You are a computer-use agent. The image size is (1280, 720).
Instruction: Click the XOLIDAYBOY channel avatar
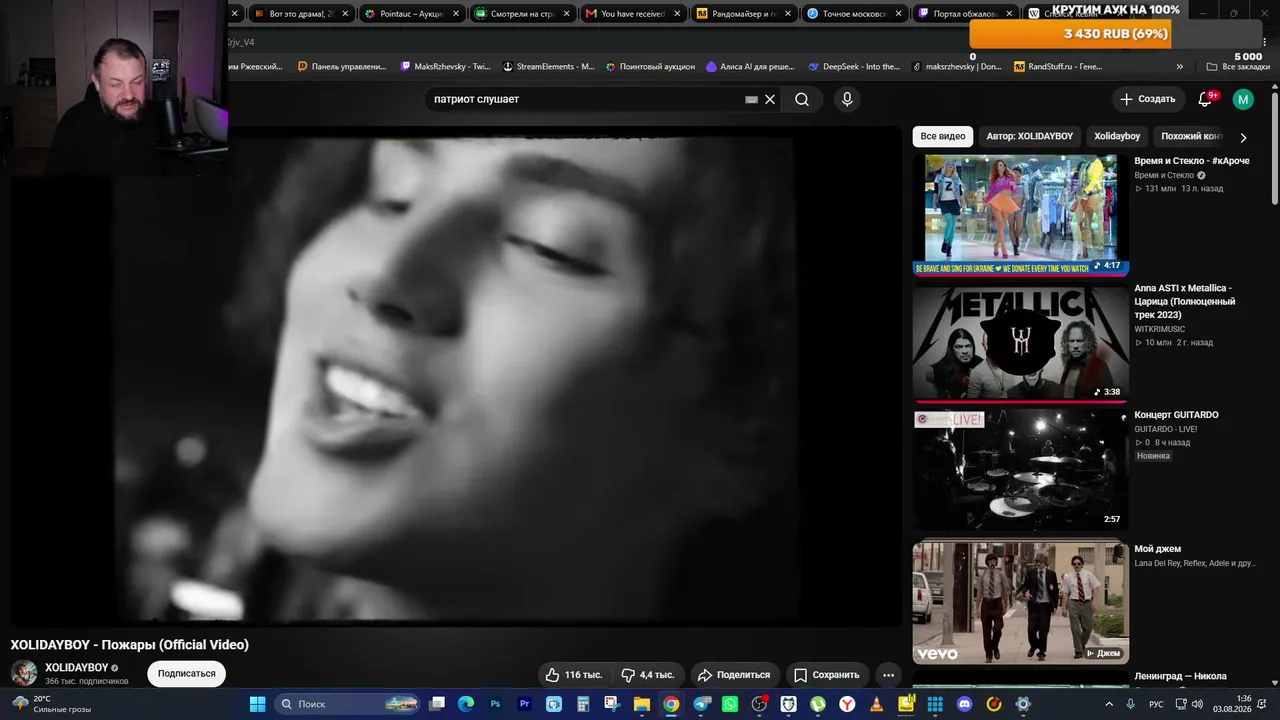coord(24,673)
